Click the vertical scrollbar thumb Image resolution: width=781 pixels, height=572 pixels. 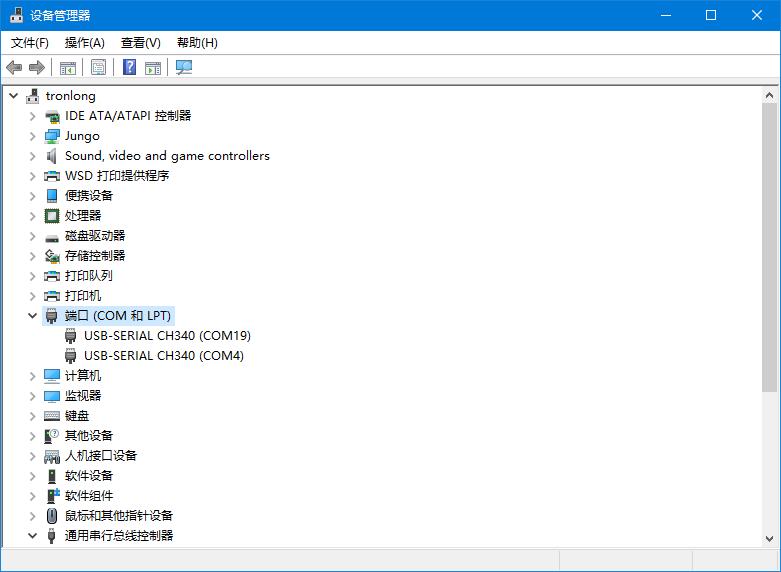tap(769, 247)
